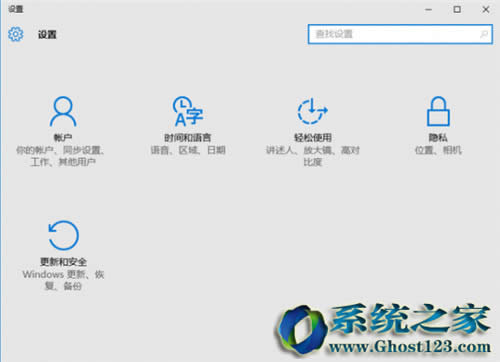The image size is (500, 362).
Task: Close the 设置 window
Action: (486, 10)
